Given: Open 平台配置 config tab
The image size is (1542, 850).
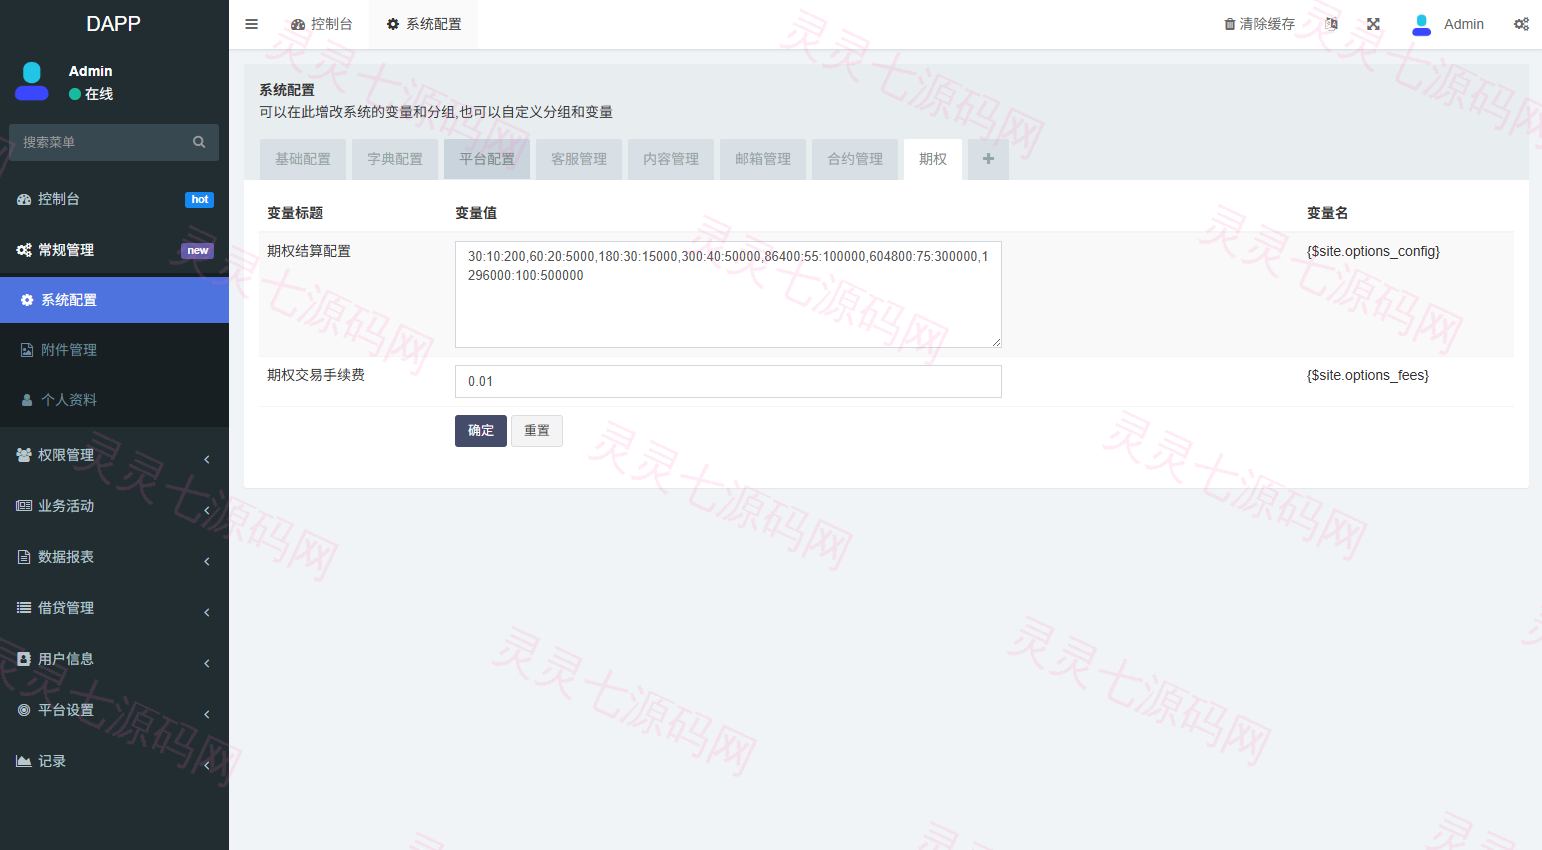Looking at the screenshot, I should click(x=487, y=159).
